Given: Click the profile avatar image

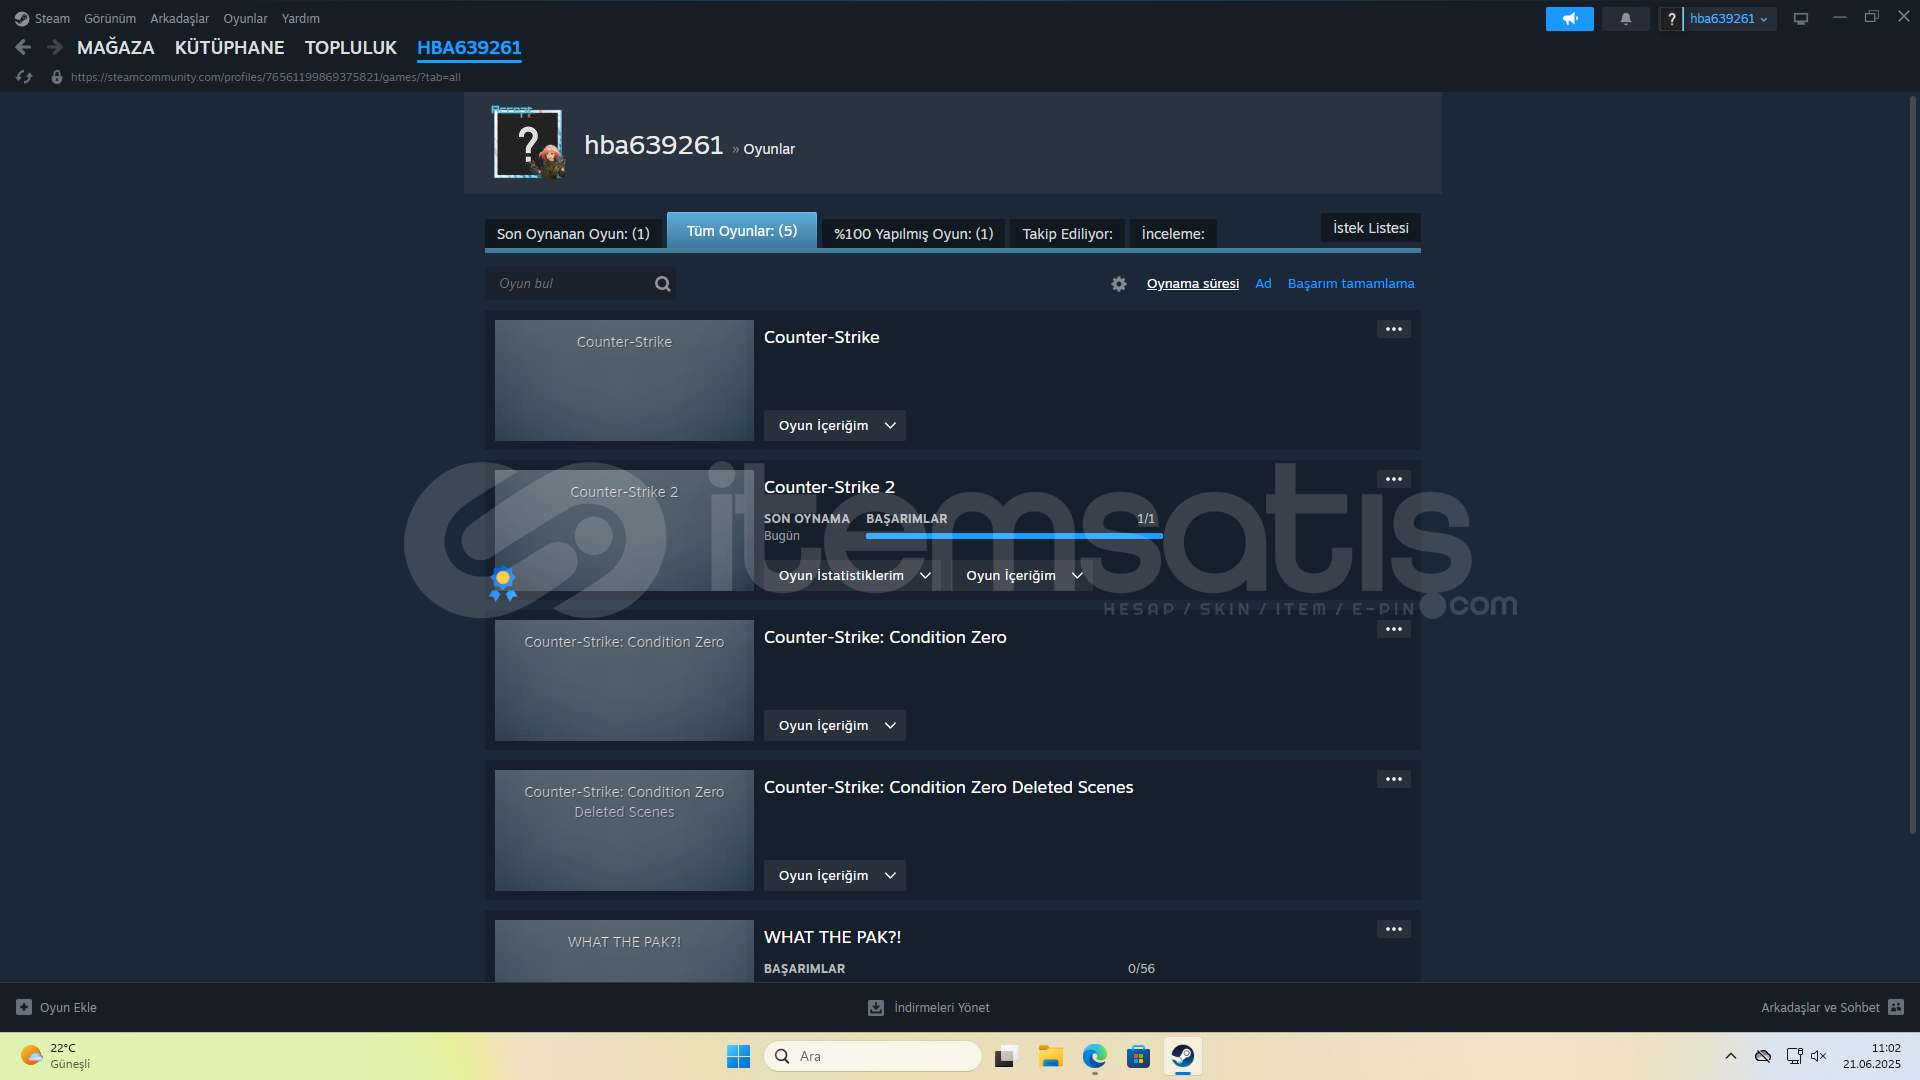Looking at the screenshot, I should pos(528,144).
